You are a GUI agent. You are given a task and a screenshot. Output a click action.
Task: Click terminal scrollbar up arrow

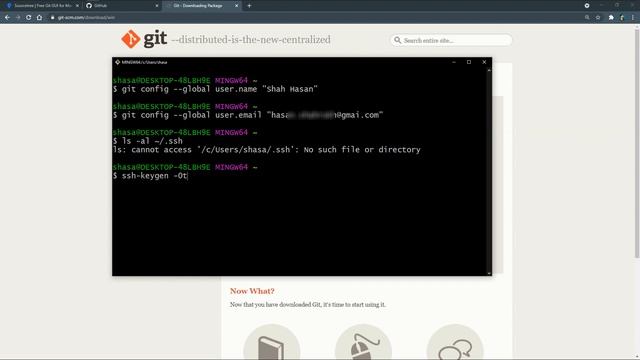(489, 70)
